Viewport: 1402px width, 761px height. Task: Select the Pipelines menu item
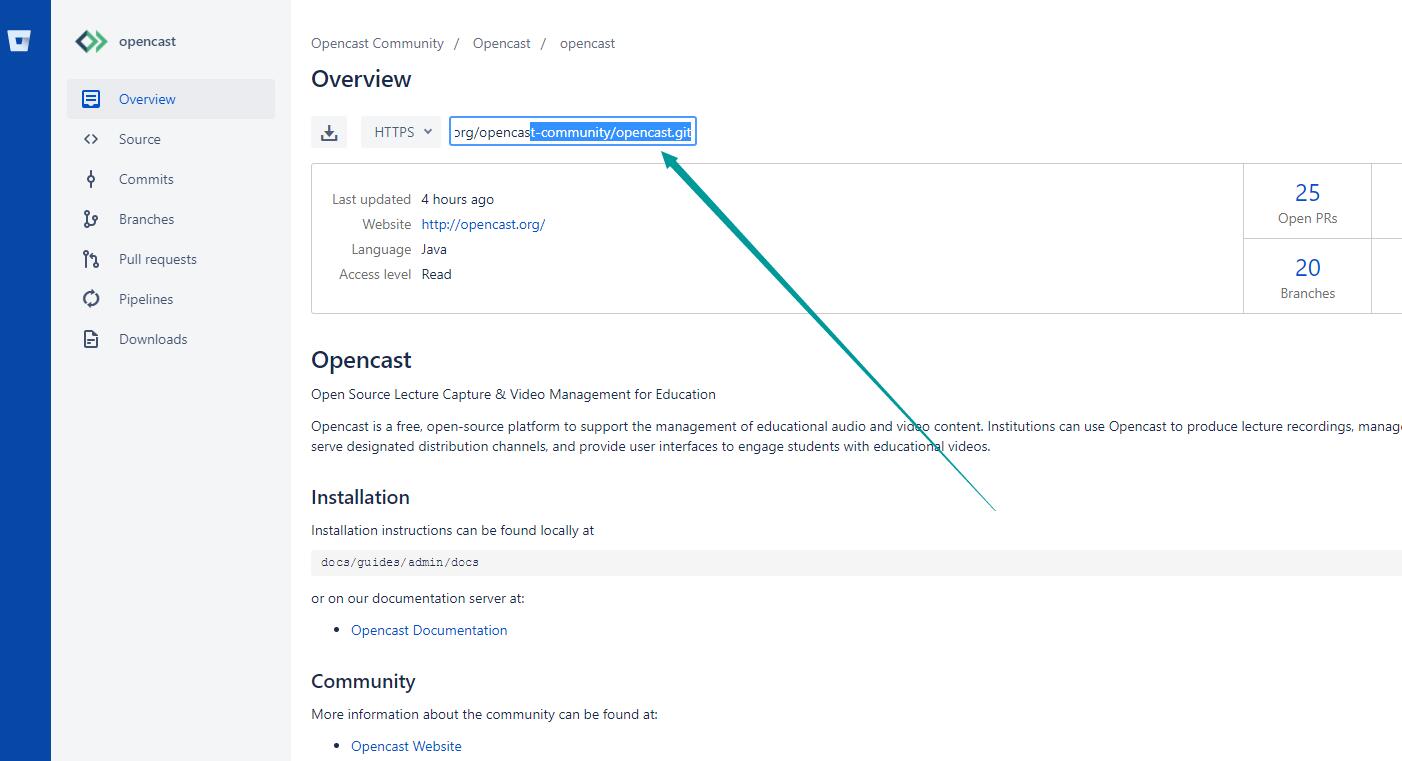pos(171,299)
